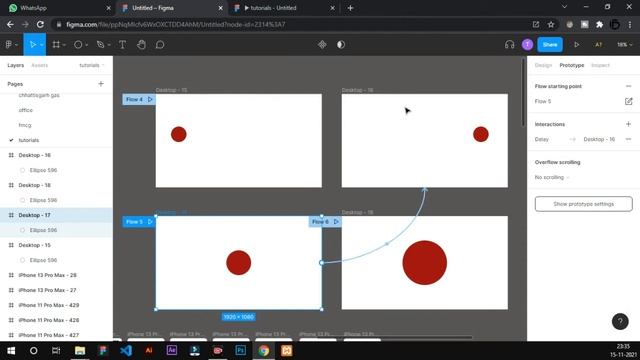This screenshot has height=360, width=640.
Task: Click the browser address bar URL
Action: [176, 24]
